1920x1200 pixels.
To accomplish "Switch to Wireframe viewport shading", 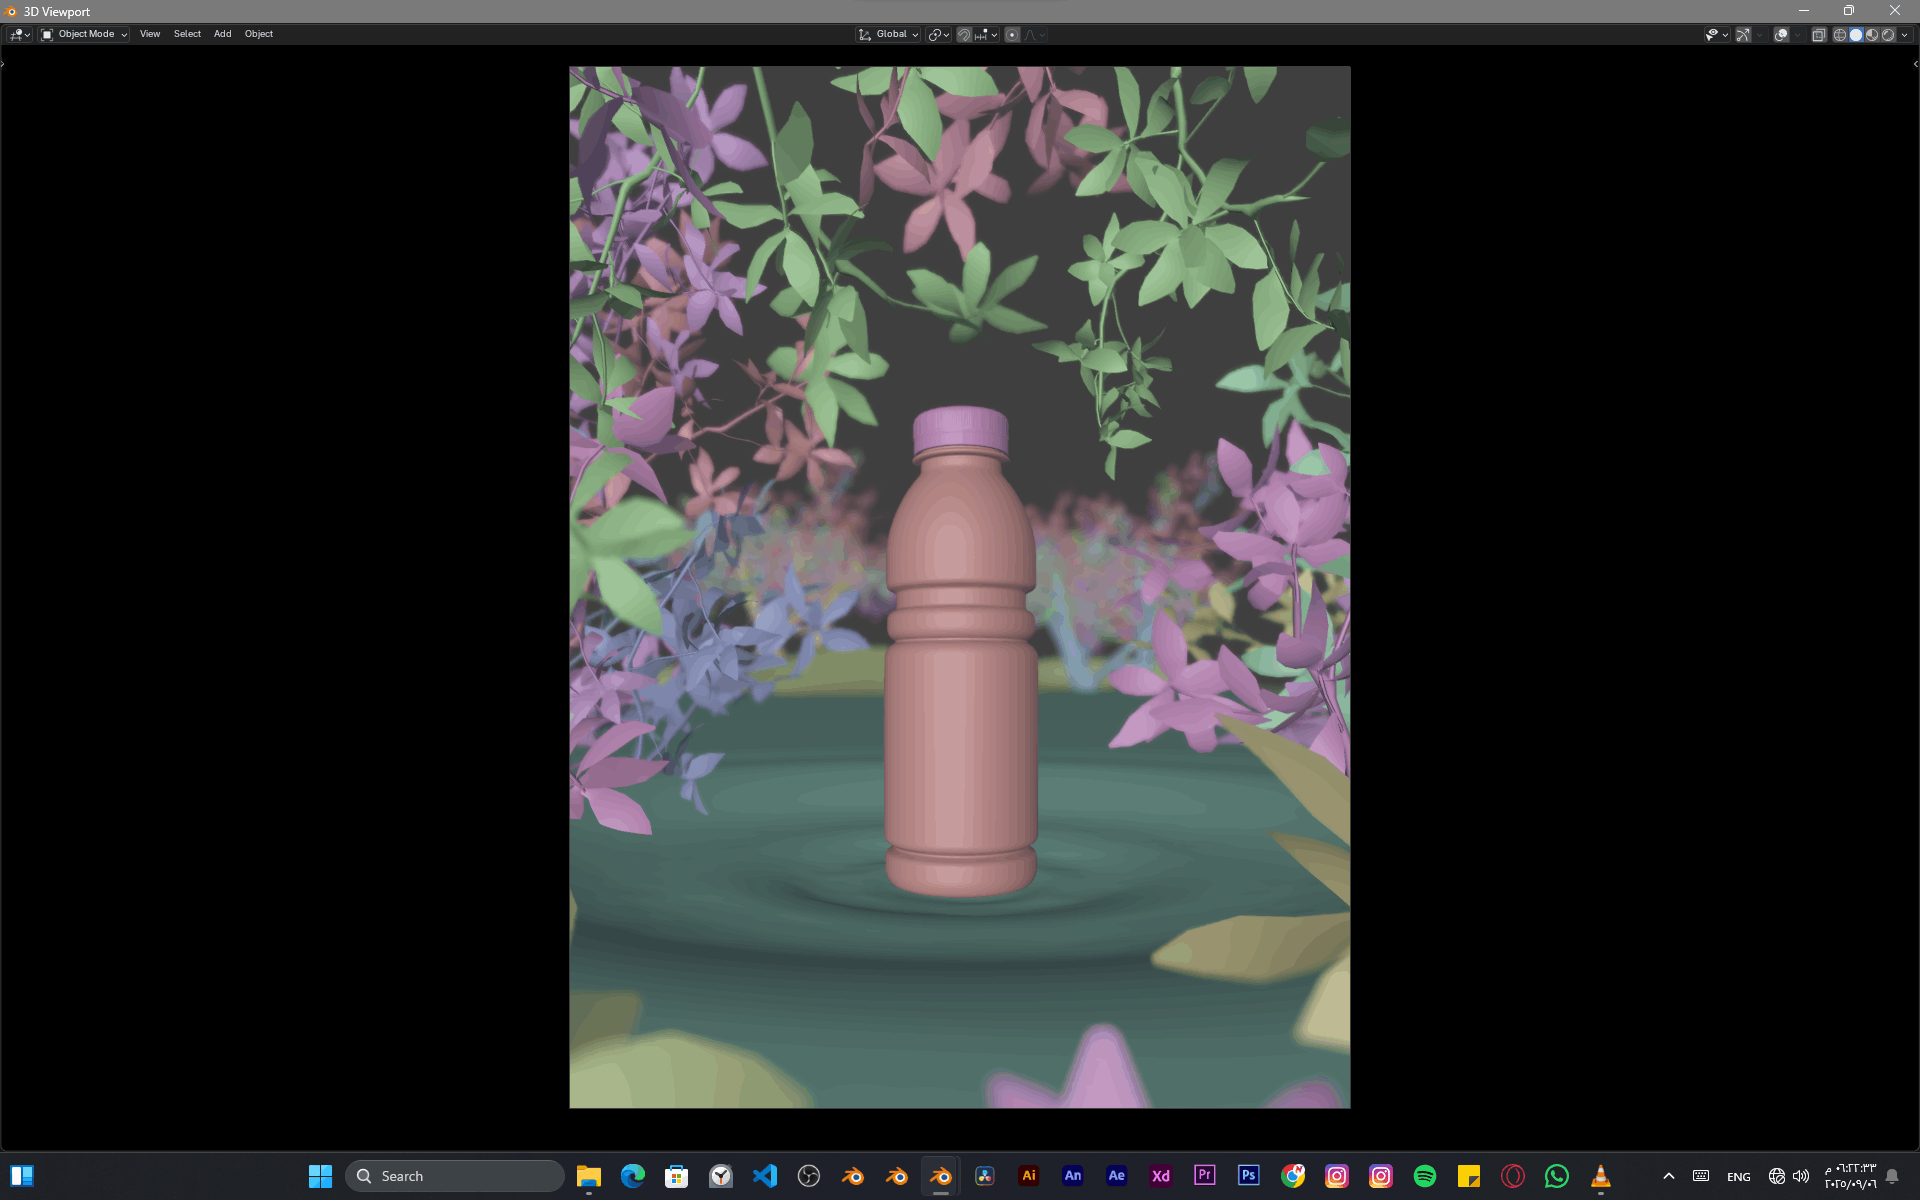I will click(x=1839, y=34).
